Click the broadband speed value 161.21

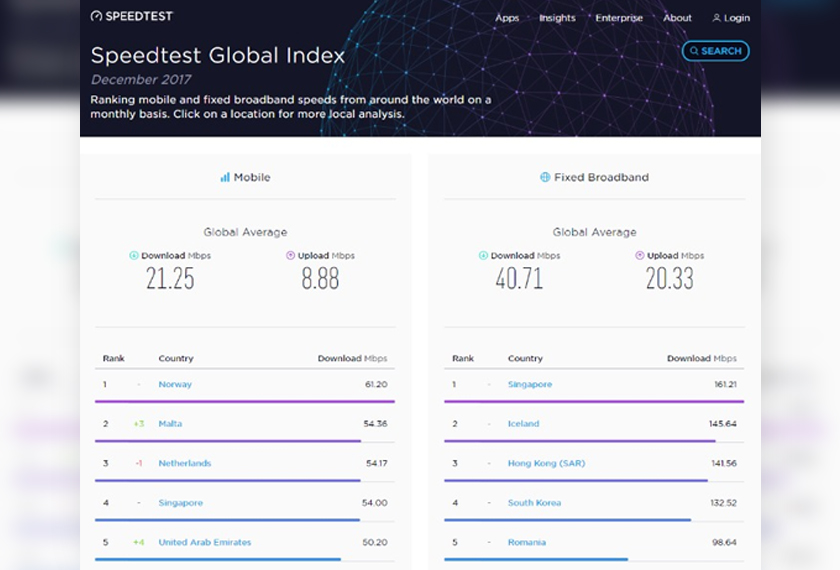pos(725,384)
